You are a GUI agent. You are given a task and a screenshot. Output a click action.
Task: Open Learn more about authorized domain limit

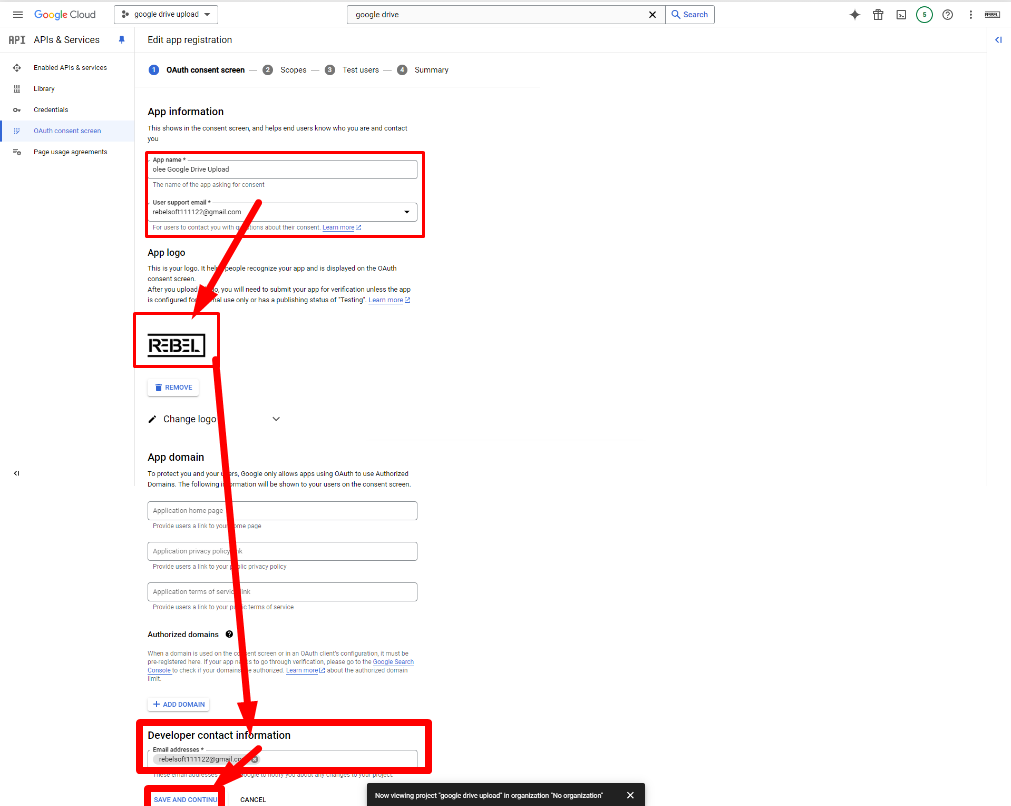pyautogui.click(x=305, y=671)
